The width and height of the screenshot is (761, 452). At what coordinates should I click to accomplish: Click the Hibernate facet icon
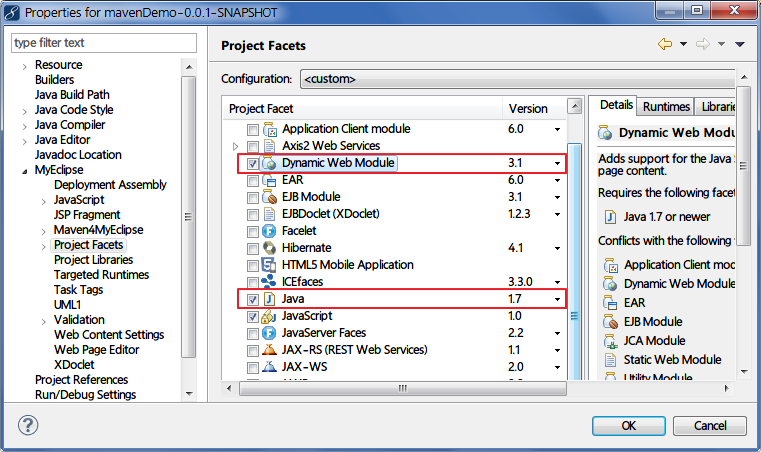(x=269, y=248)
